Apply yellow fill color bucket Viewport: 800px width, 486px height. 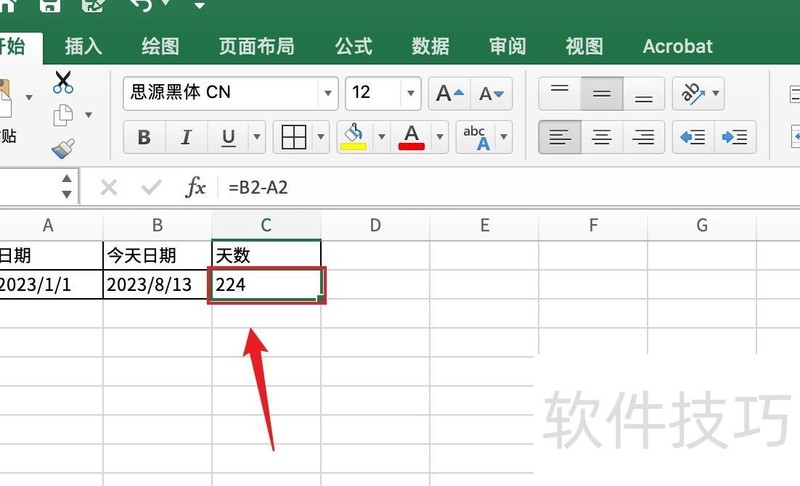(x=354, y=137)
